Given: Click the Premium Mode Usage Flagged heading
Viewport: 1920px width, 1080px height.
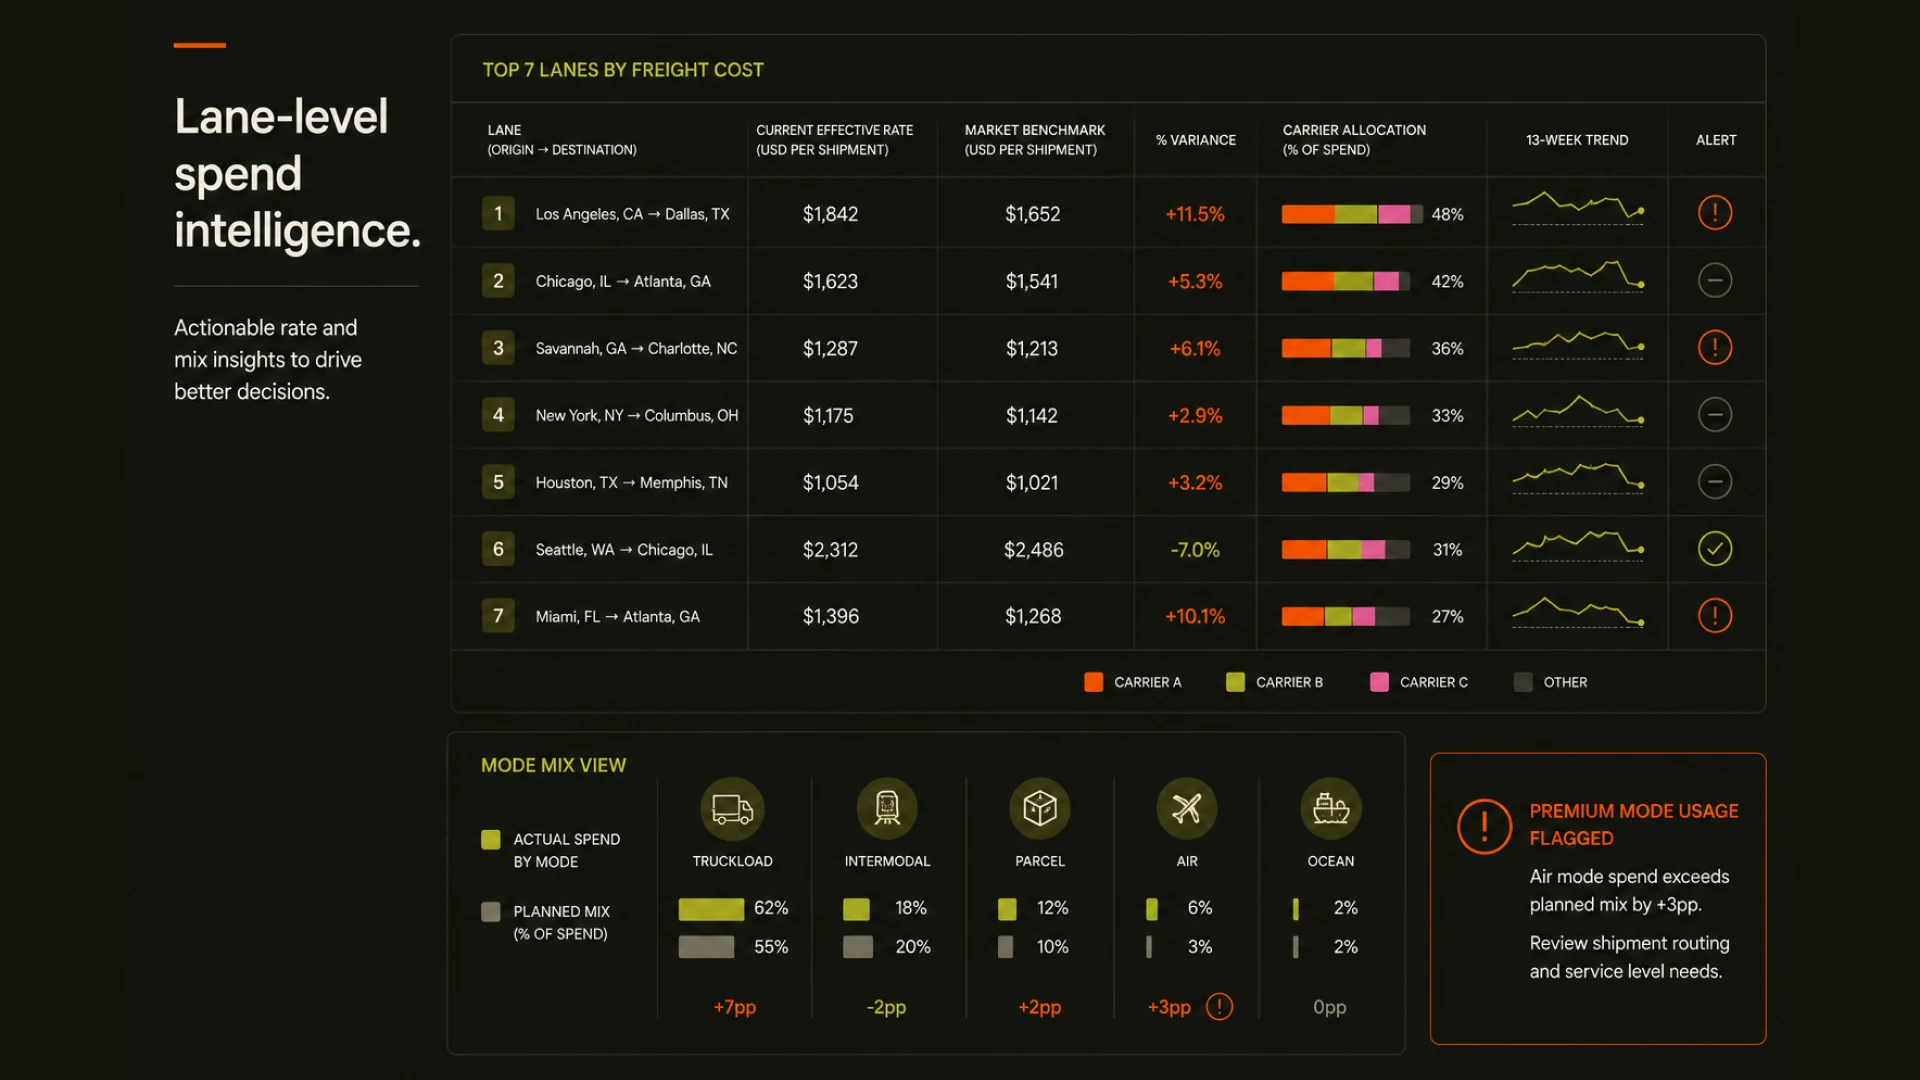Looking at the screenshot, I should [x=1633, y=824].
